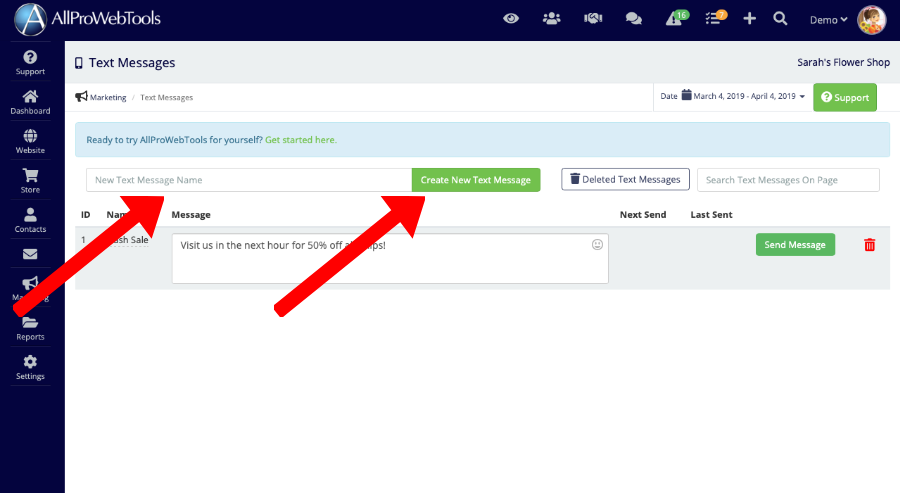900x493 pixels.
Task: Expand the Demo account dropdown
Action: [x=828, y=20]
